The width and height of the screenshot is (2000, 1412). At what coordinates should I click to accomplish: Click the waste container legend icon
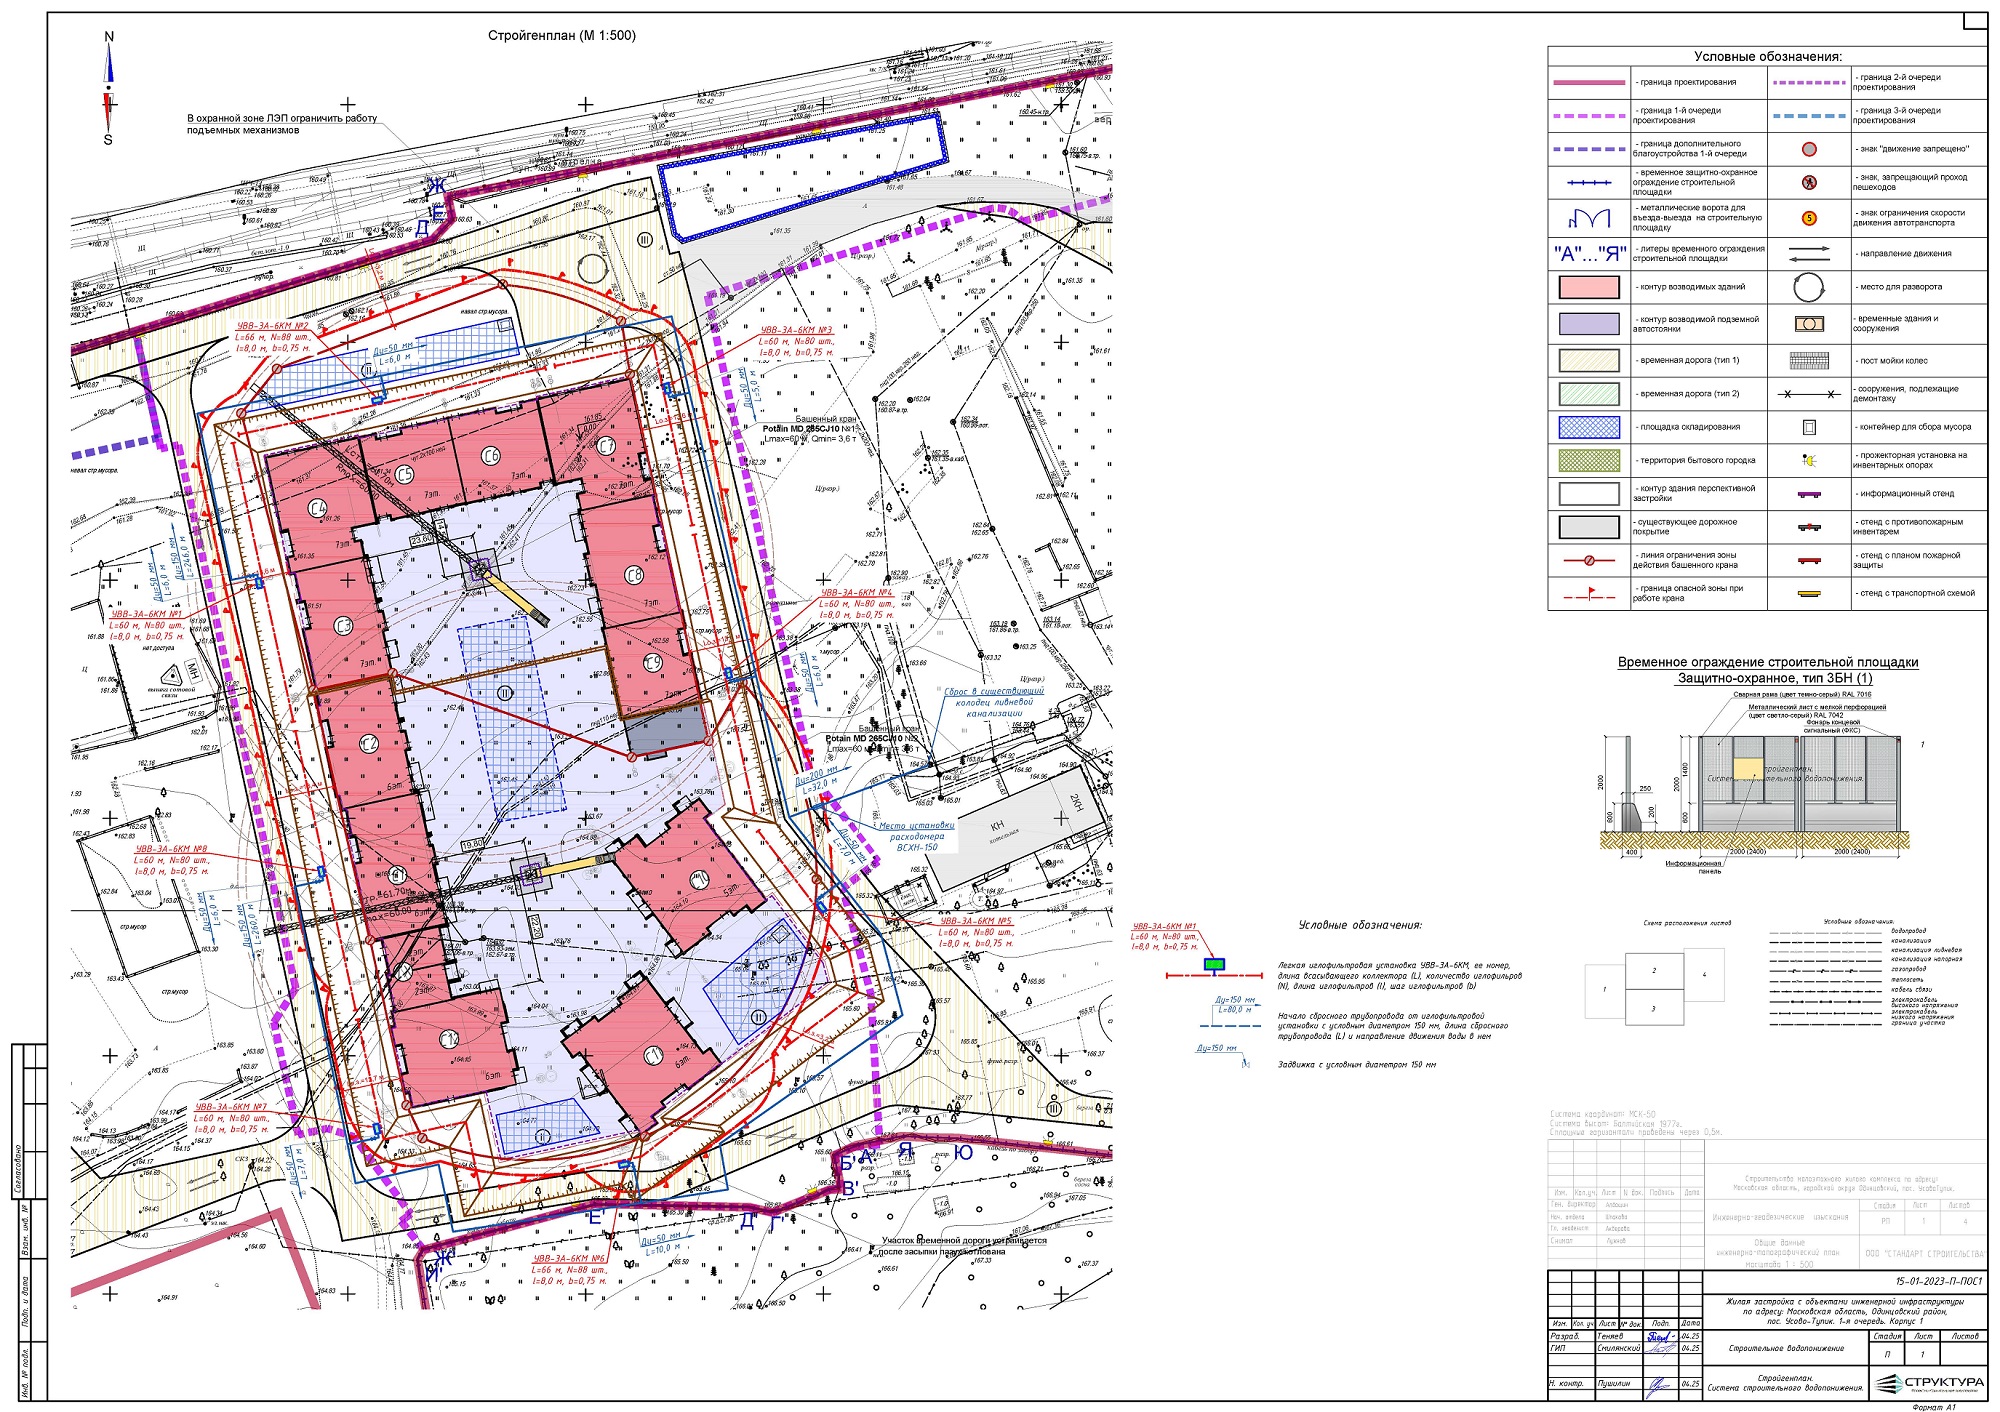pyautogui.click(x=1808, y=427)
